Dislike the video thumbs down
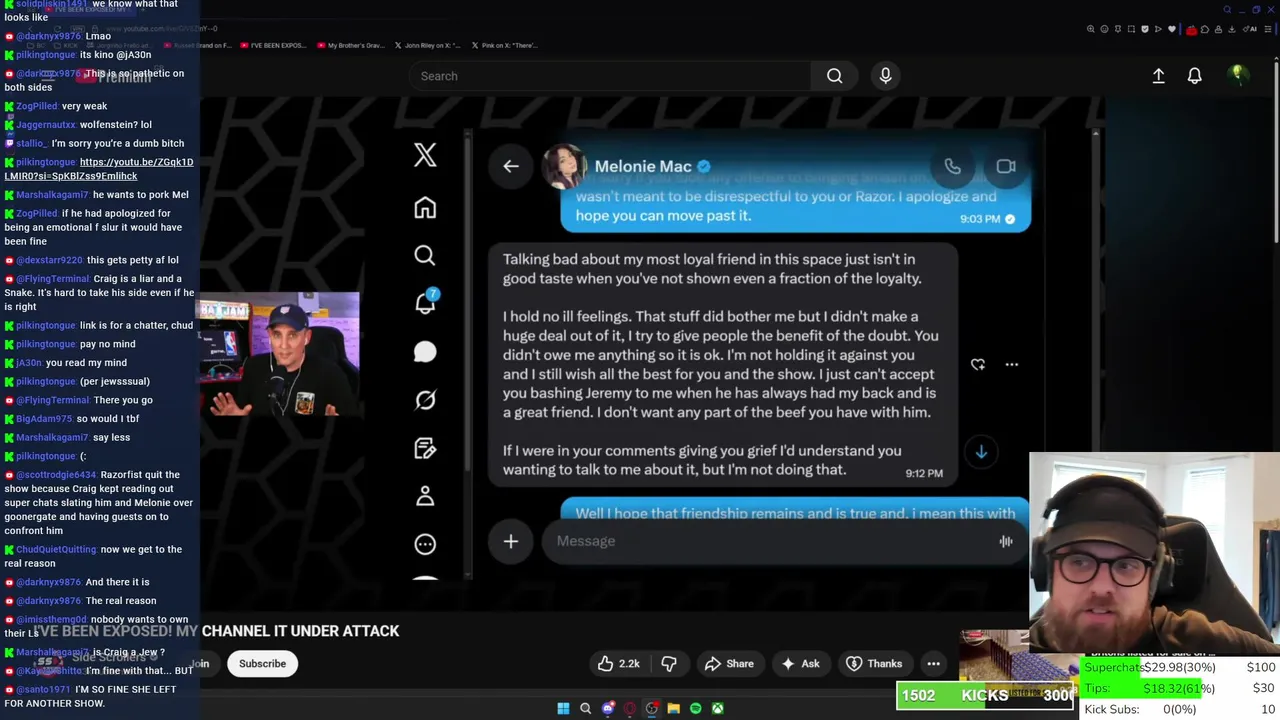This screenshot has width=1280, height=720. [x=668, y=664]
